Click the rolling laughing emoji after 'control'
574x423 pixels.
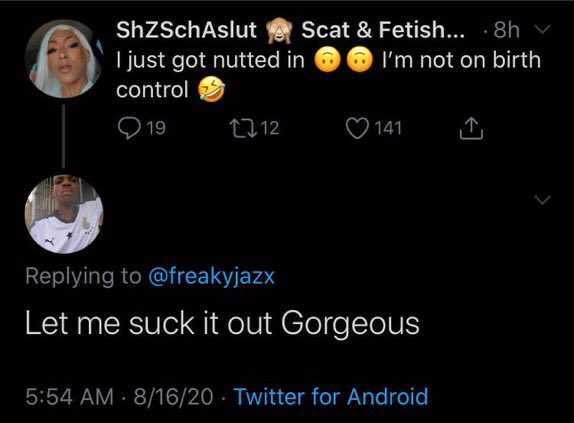tap(212, 90)
